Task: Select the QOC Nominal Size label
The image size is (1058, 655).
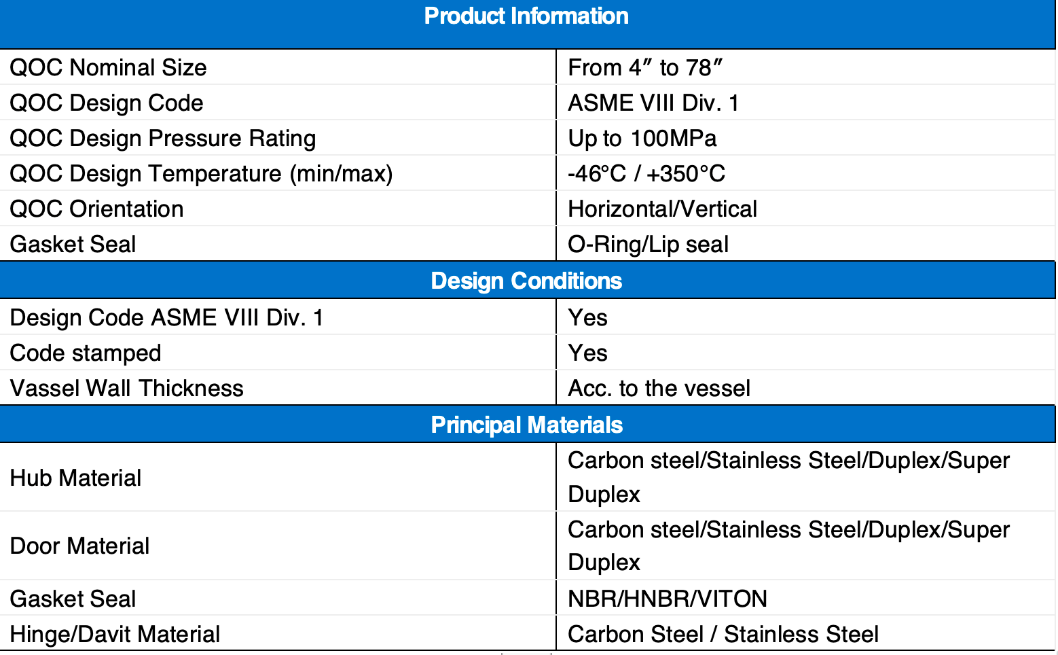Action: pyautogui.click(x=108, y=67)
